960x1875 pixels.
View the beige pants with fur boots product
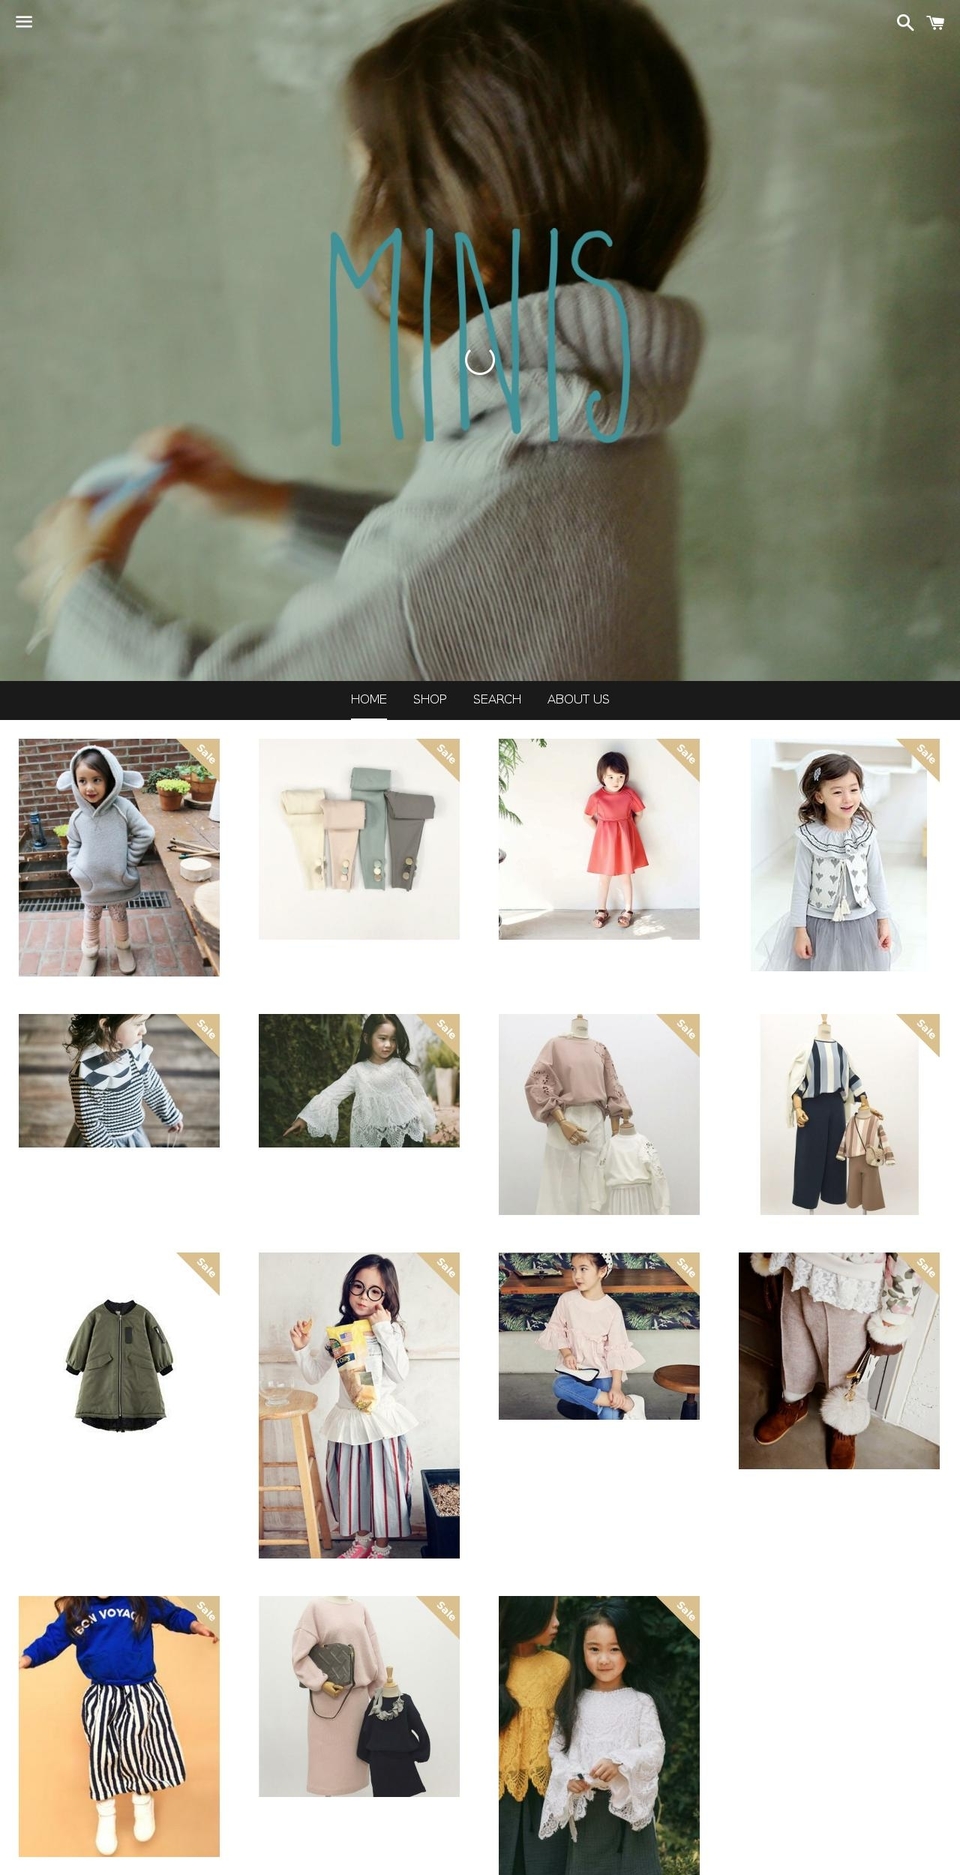pos(839,1361)
